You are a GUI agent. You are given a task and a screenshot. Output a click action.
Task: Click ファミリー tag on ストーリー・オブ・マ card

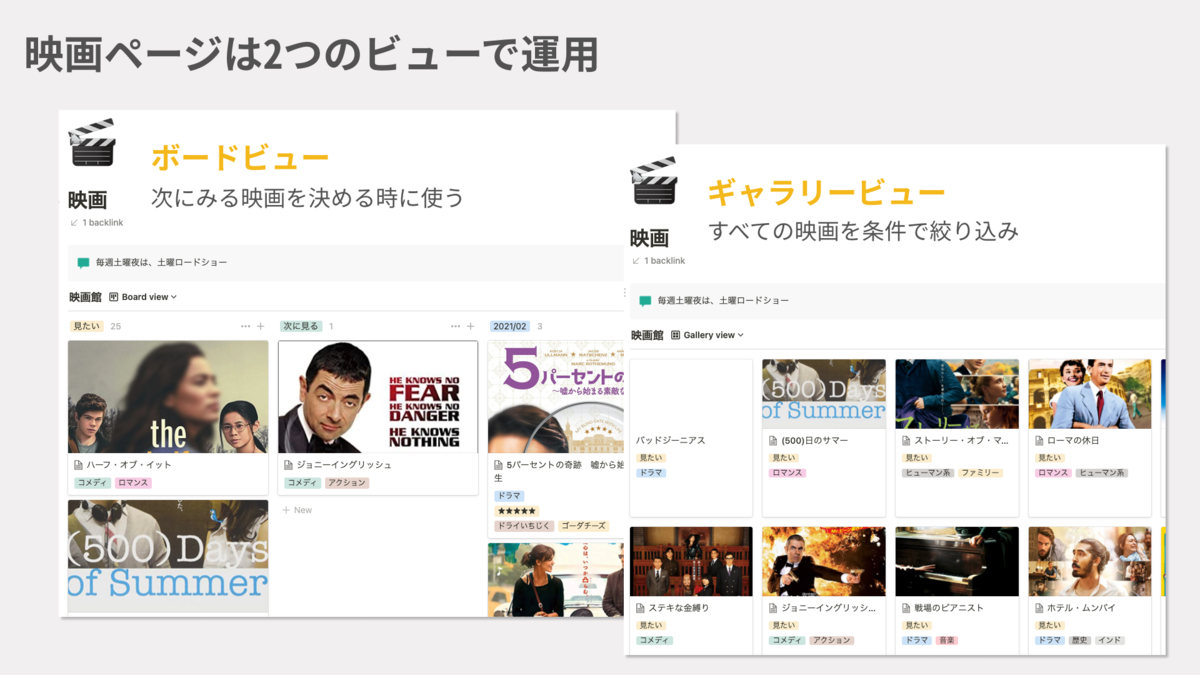(x=981, y=472)
